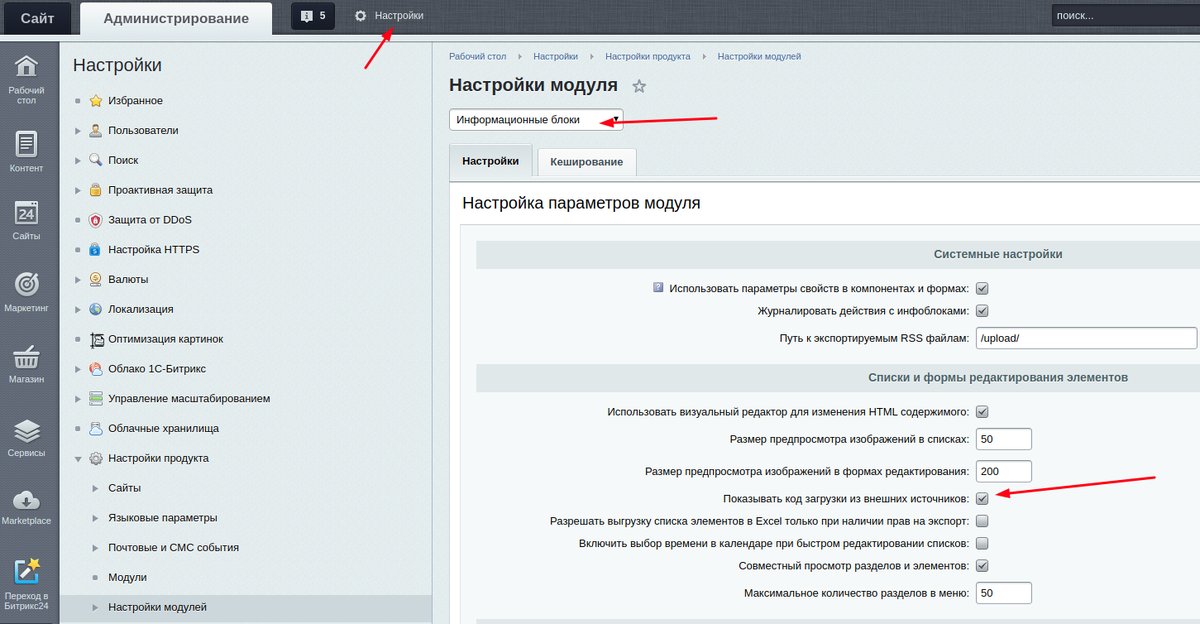Toggle Журналировать действия с инфоблоками
Screen dimensions: 1200x624
coord(982,310)
